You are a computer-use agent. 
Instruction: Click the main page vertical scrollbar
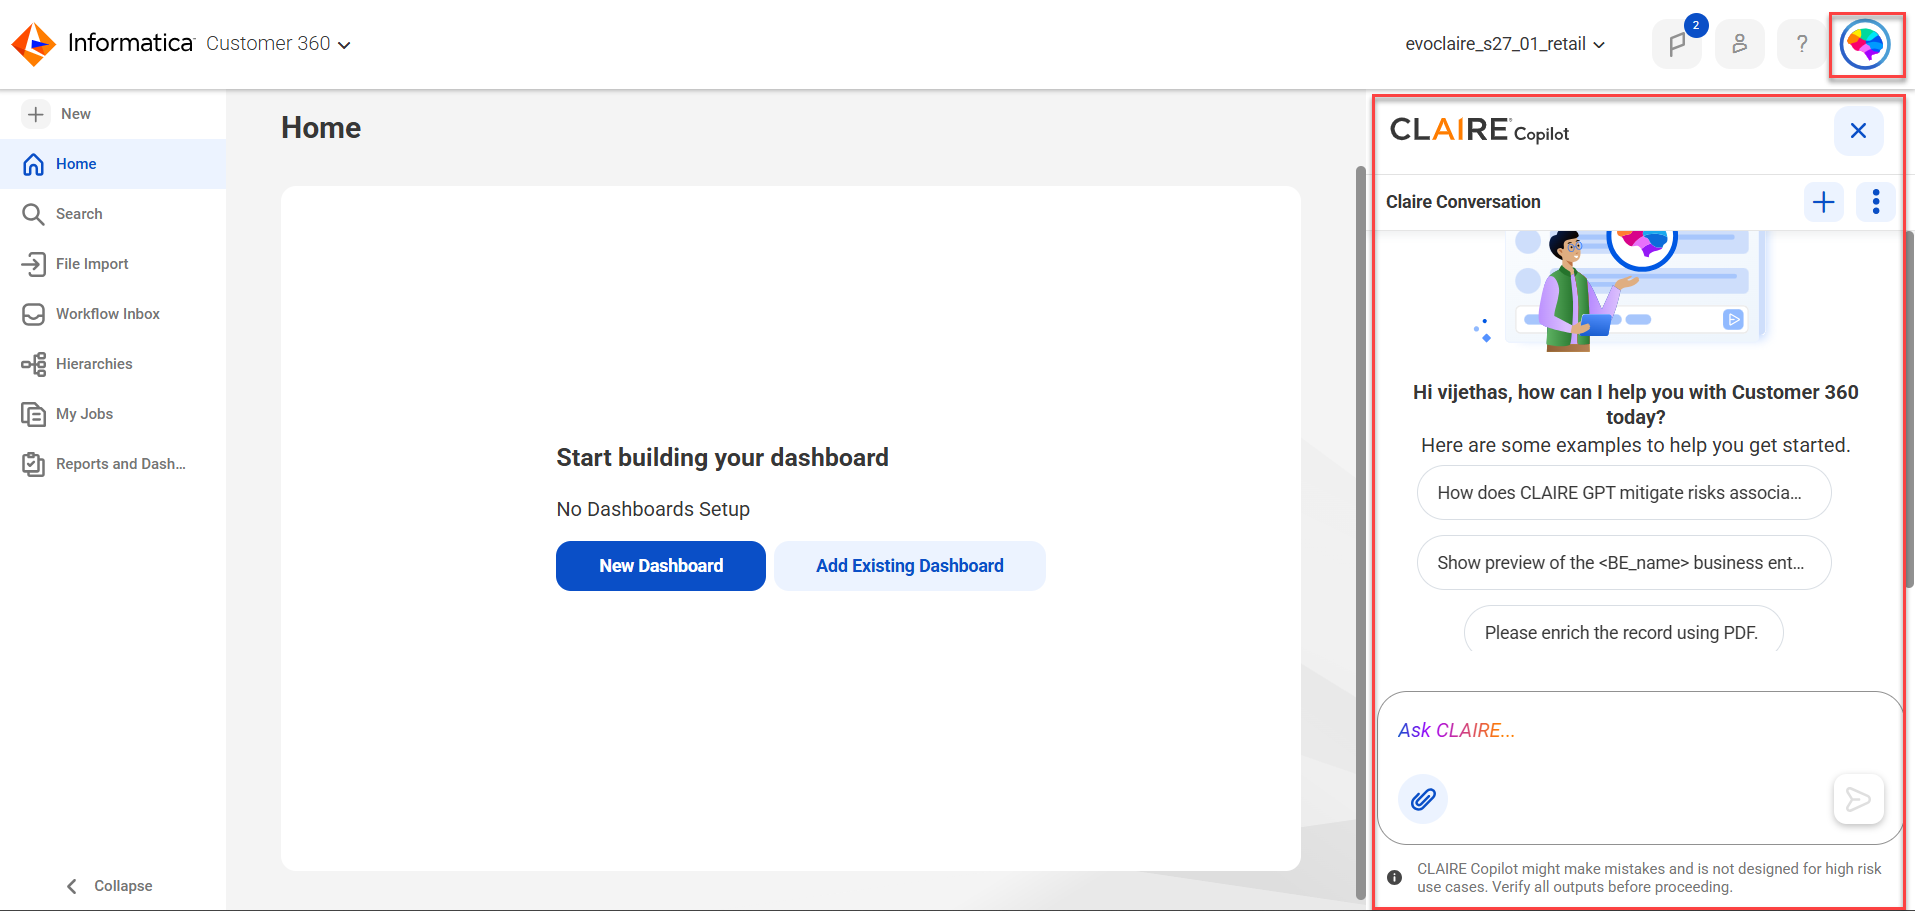(x=1360, y=532)
